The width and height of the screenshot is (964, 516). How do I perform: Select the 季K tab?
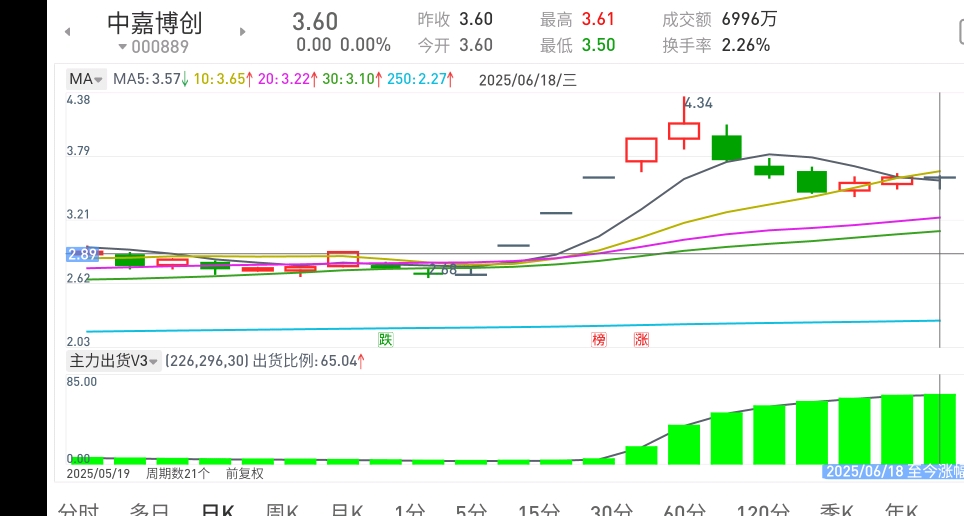coord(836,510)
